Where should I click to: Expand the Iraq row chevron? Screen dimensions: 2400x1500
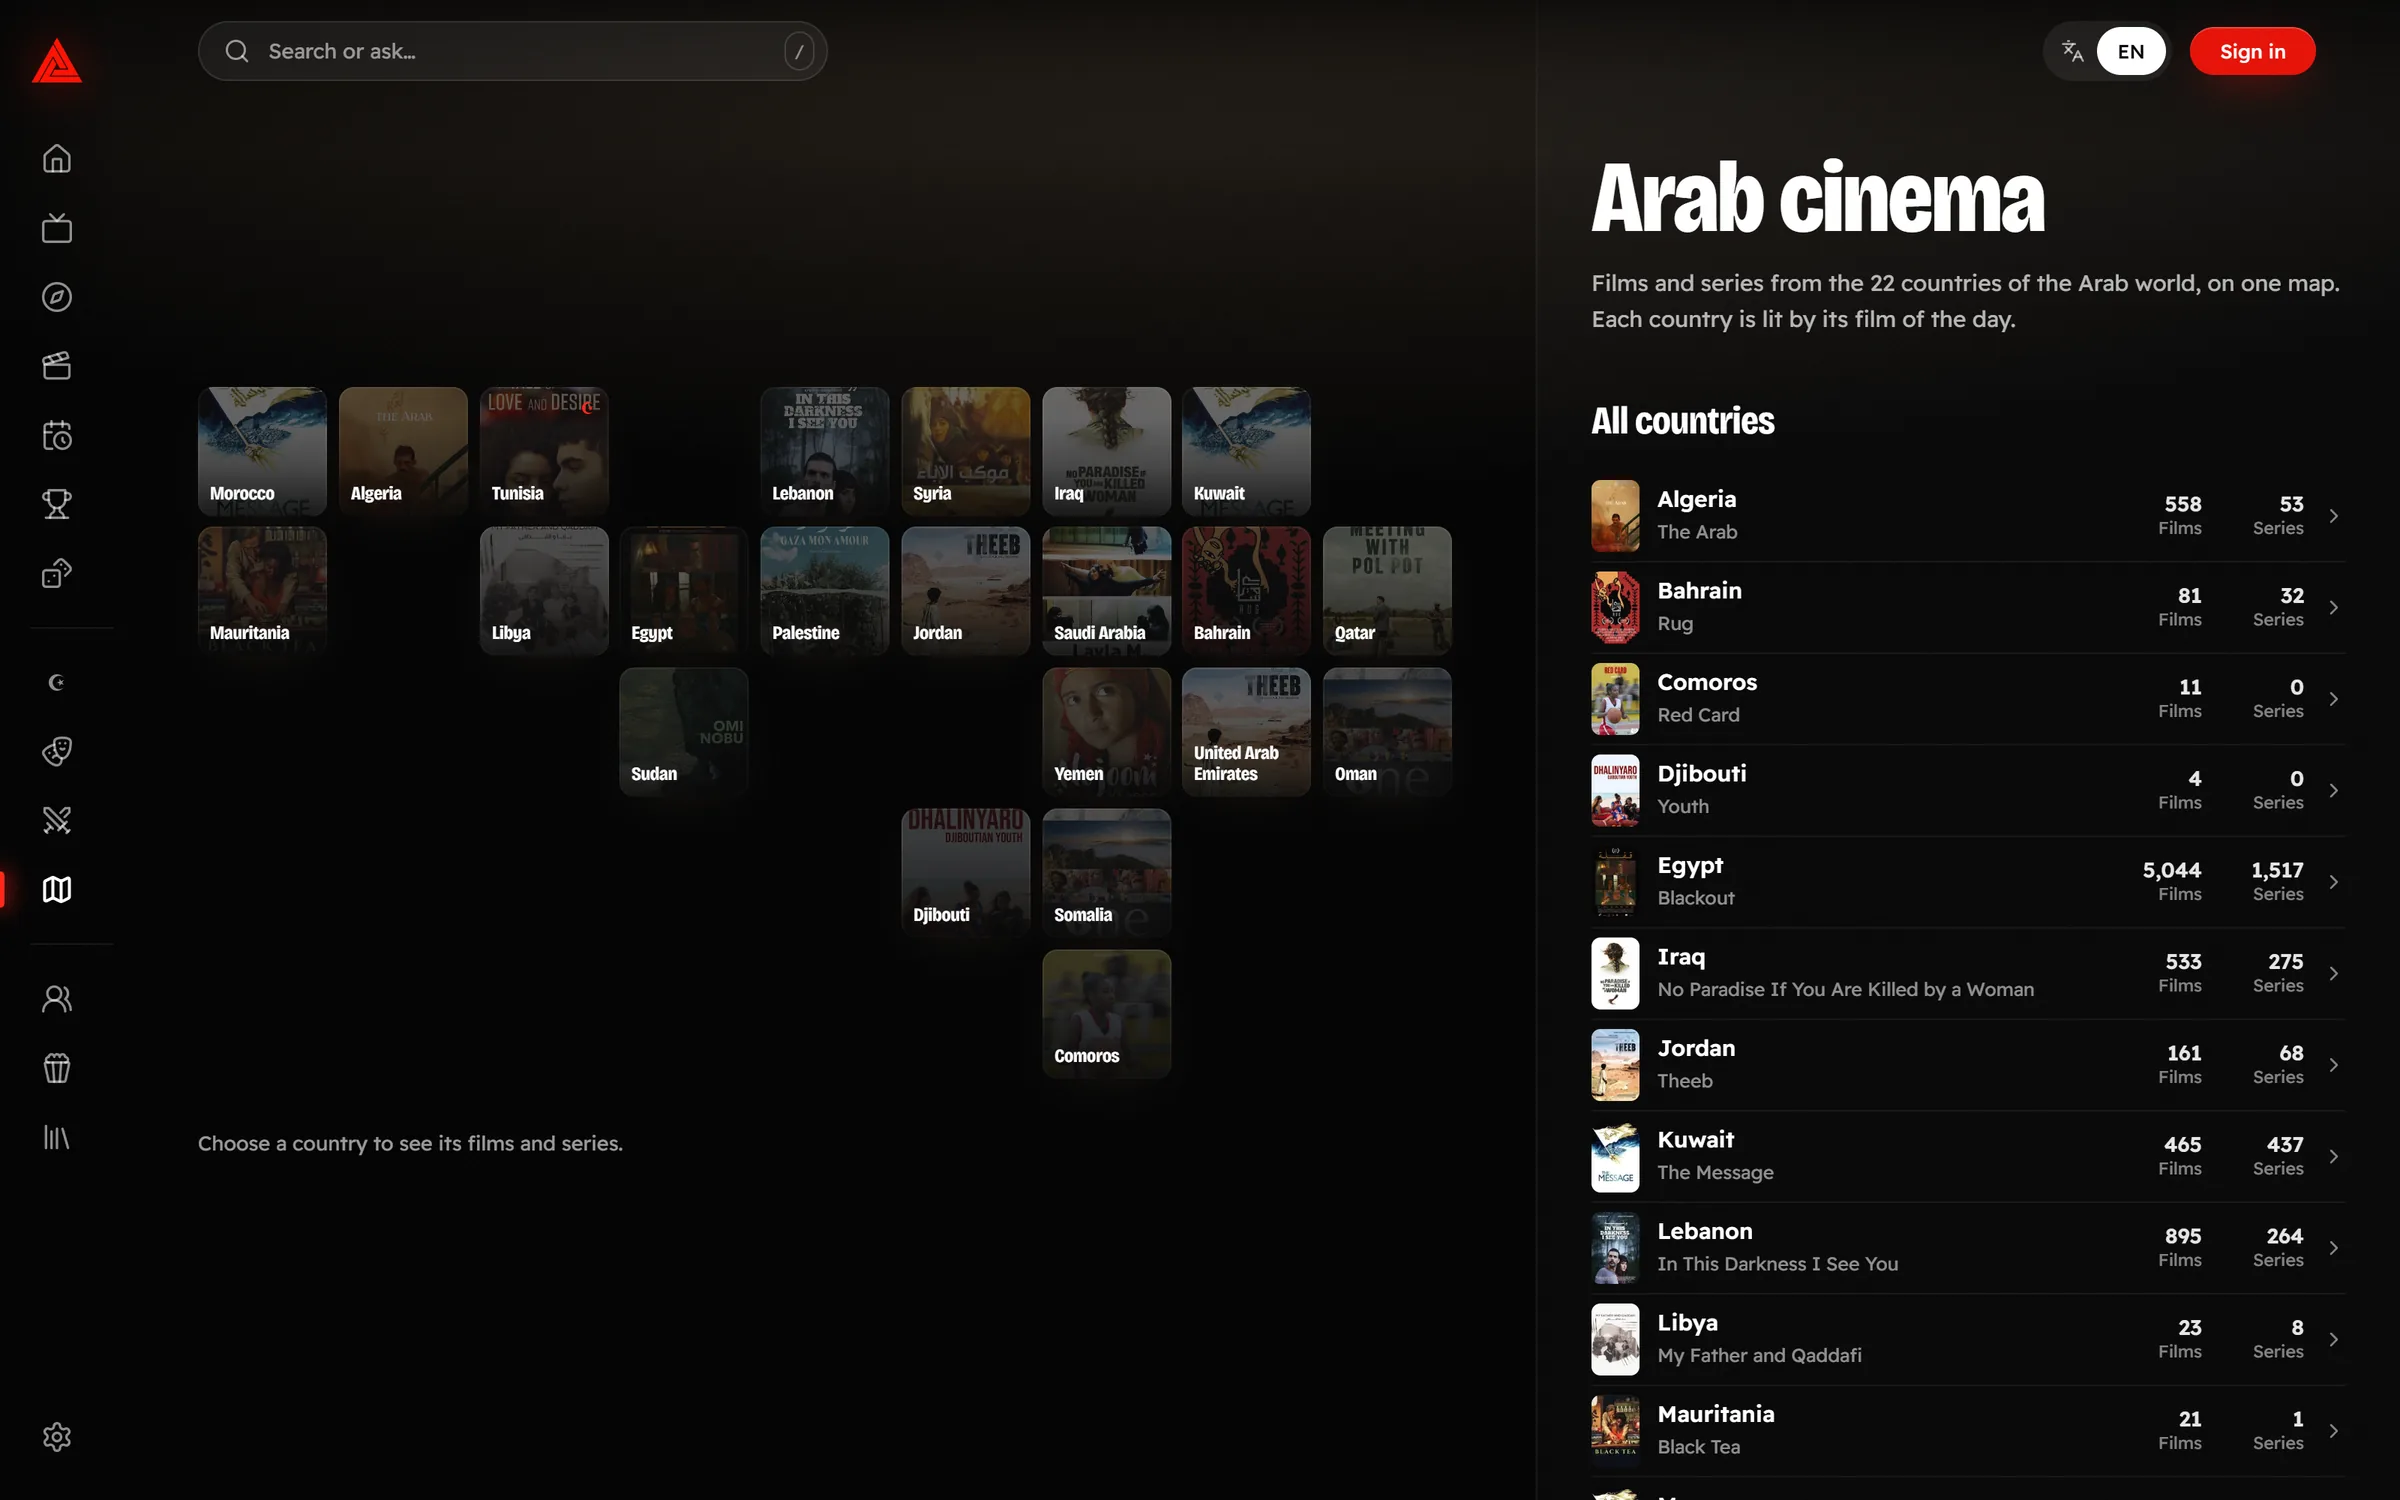tap(2333, 974)
